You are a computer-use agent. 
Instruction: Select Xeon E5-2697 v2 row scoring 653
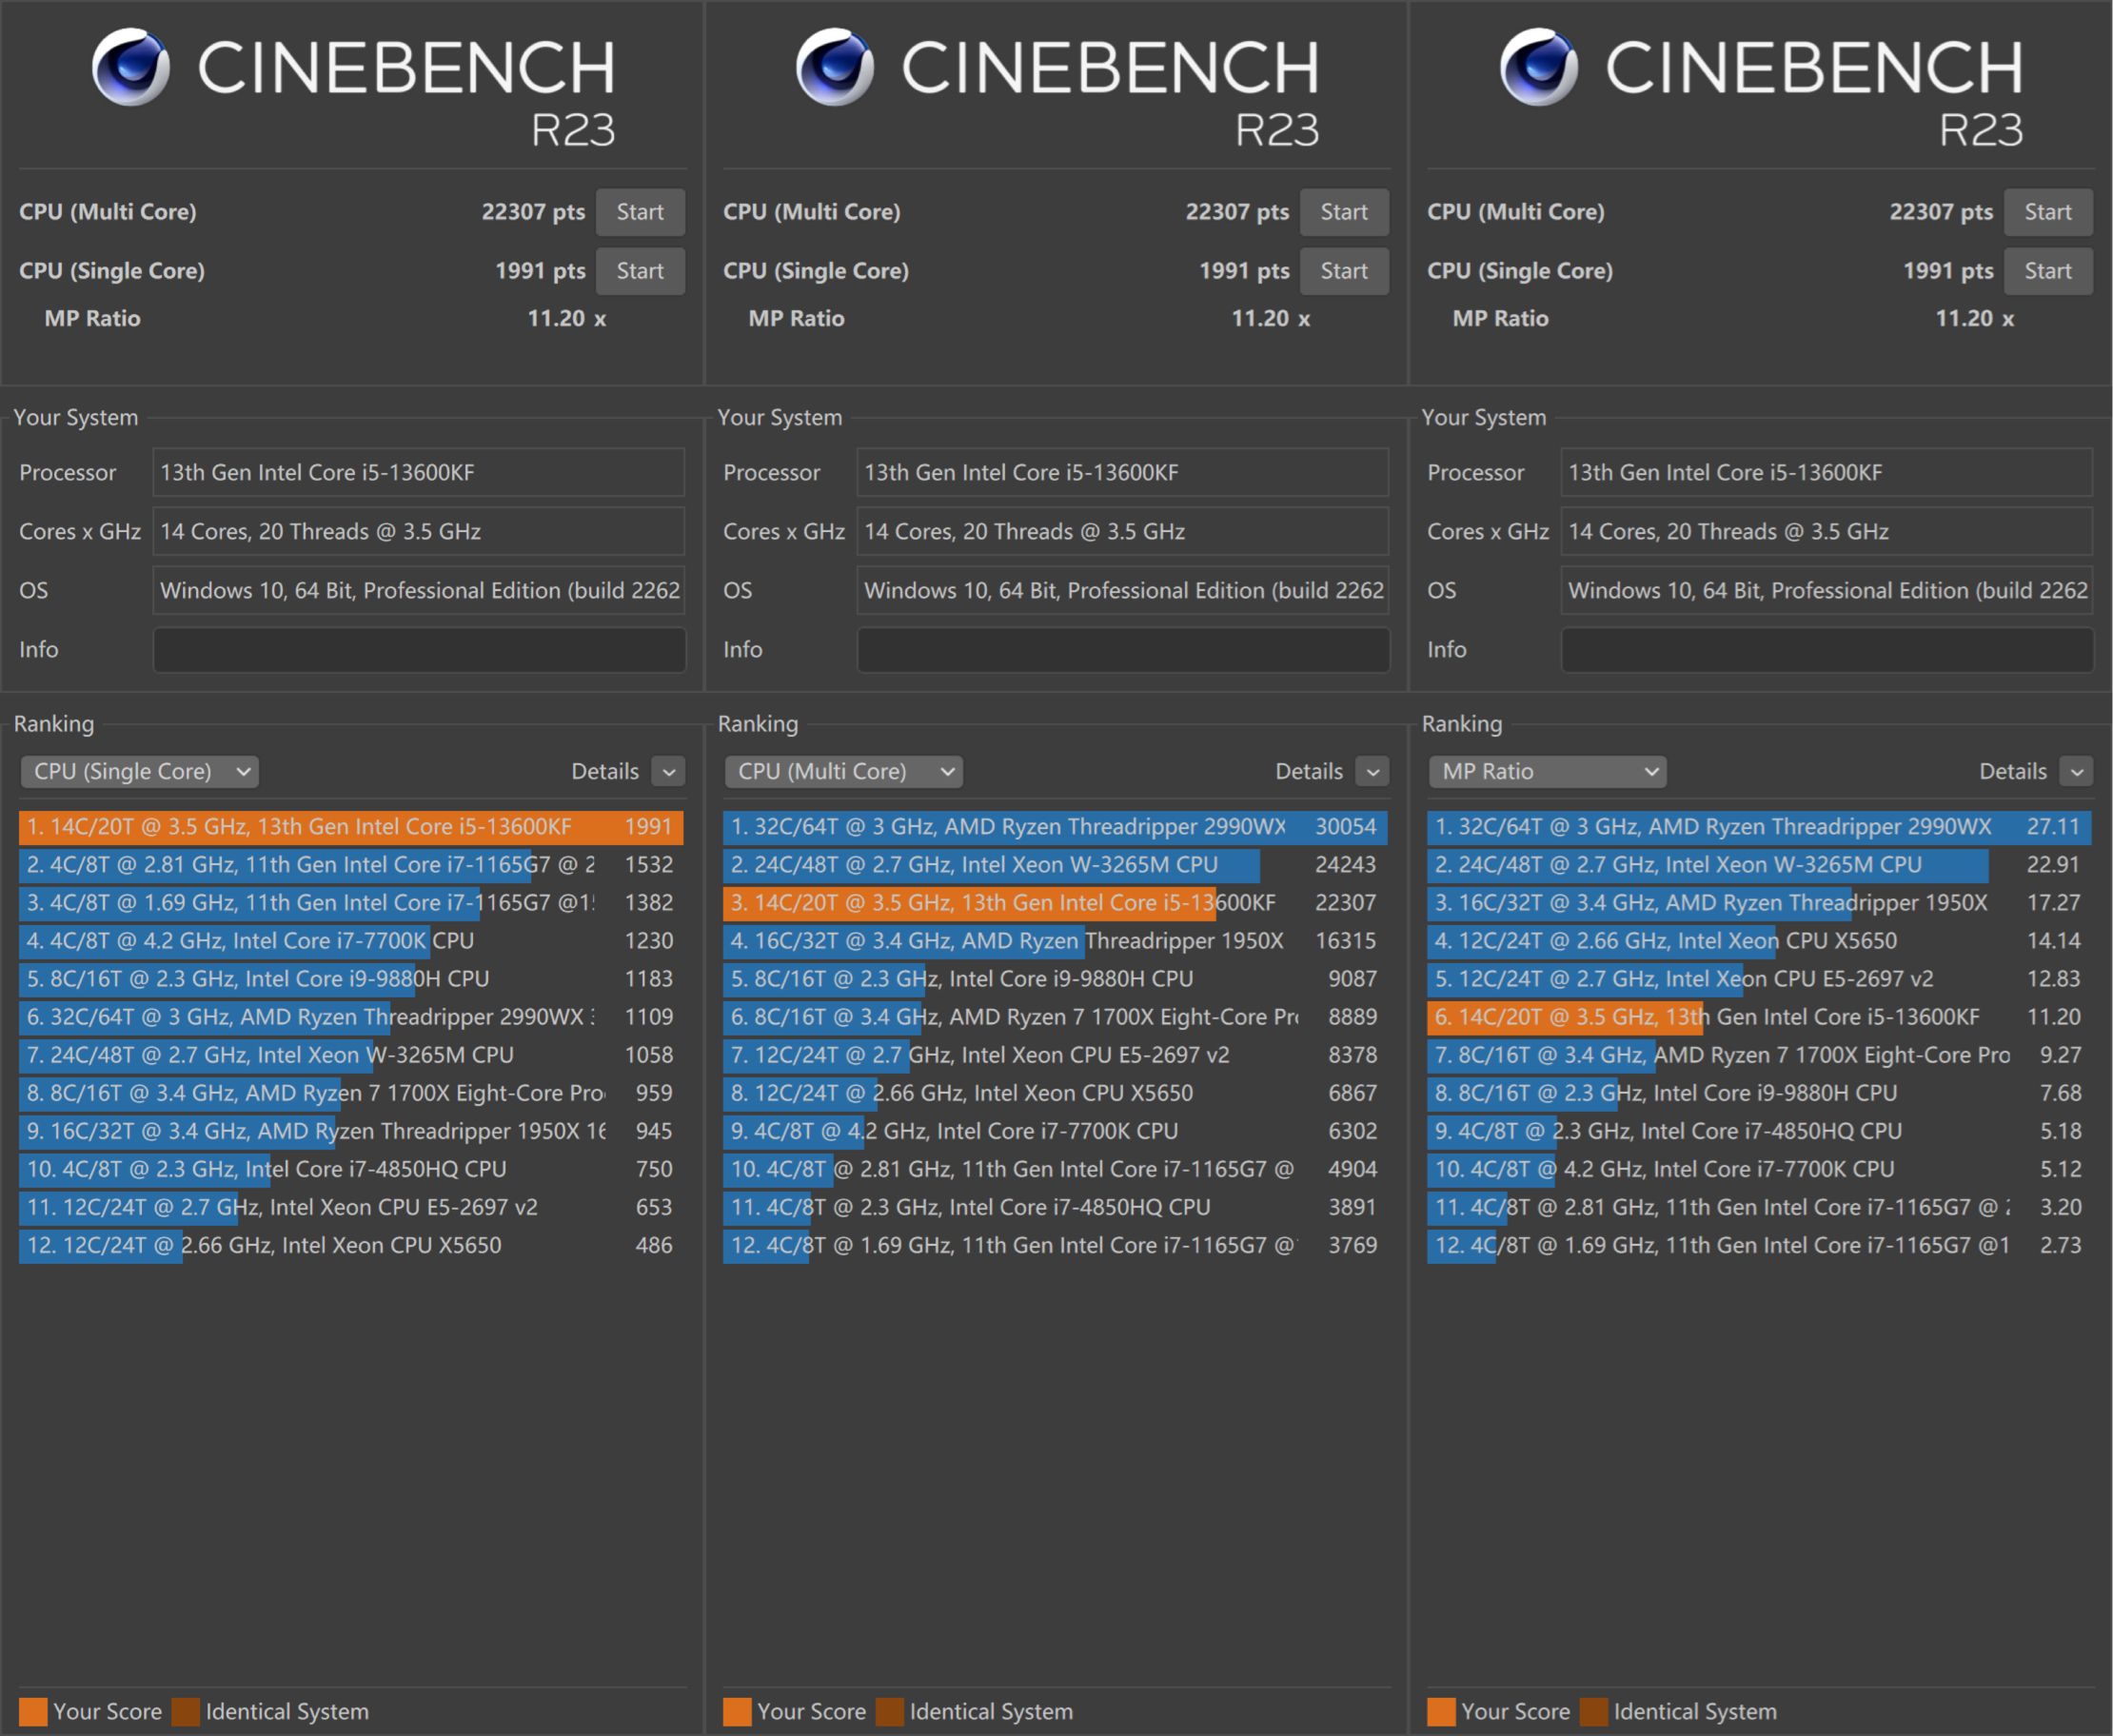click(x=351, y=1207)
